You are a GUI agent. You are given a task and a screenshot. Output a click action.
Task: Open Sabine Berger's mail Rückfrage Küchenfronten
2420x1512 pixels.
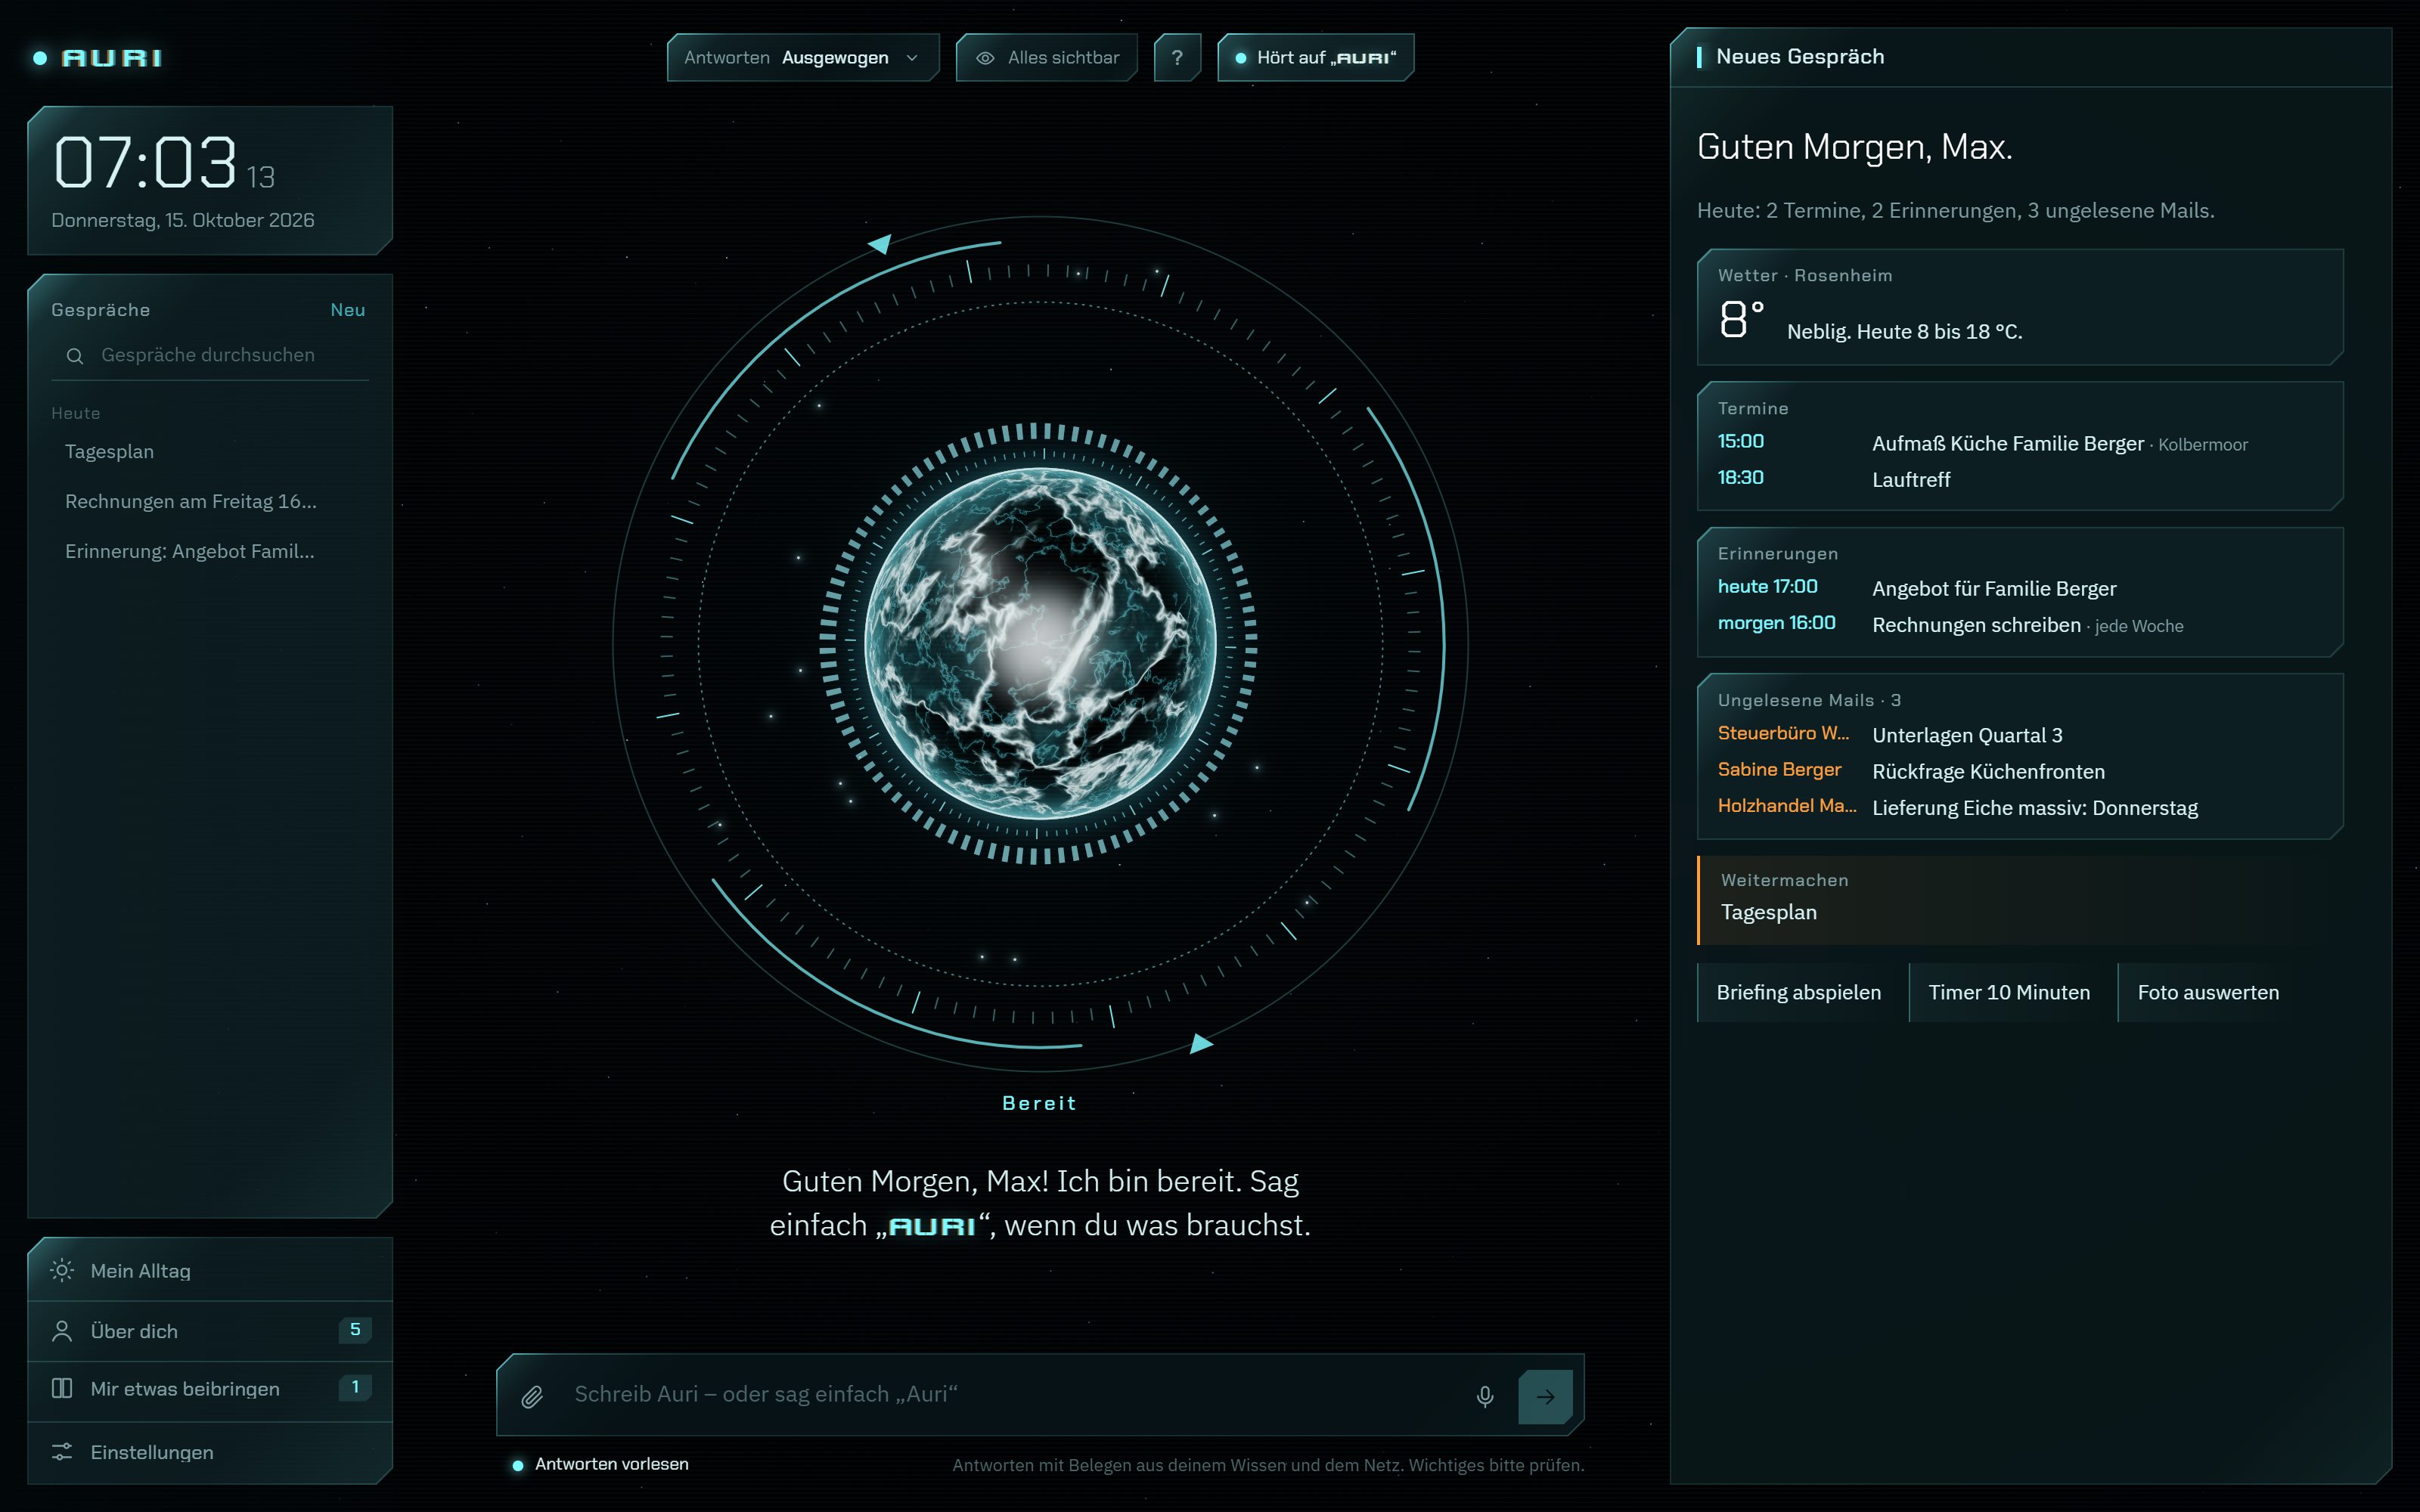click(x=2020, y=771)
